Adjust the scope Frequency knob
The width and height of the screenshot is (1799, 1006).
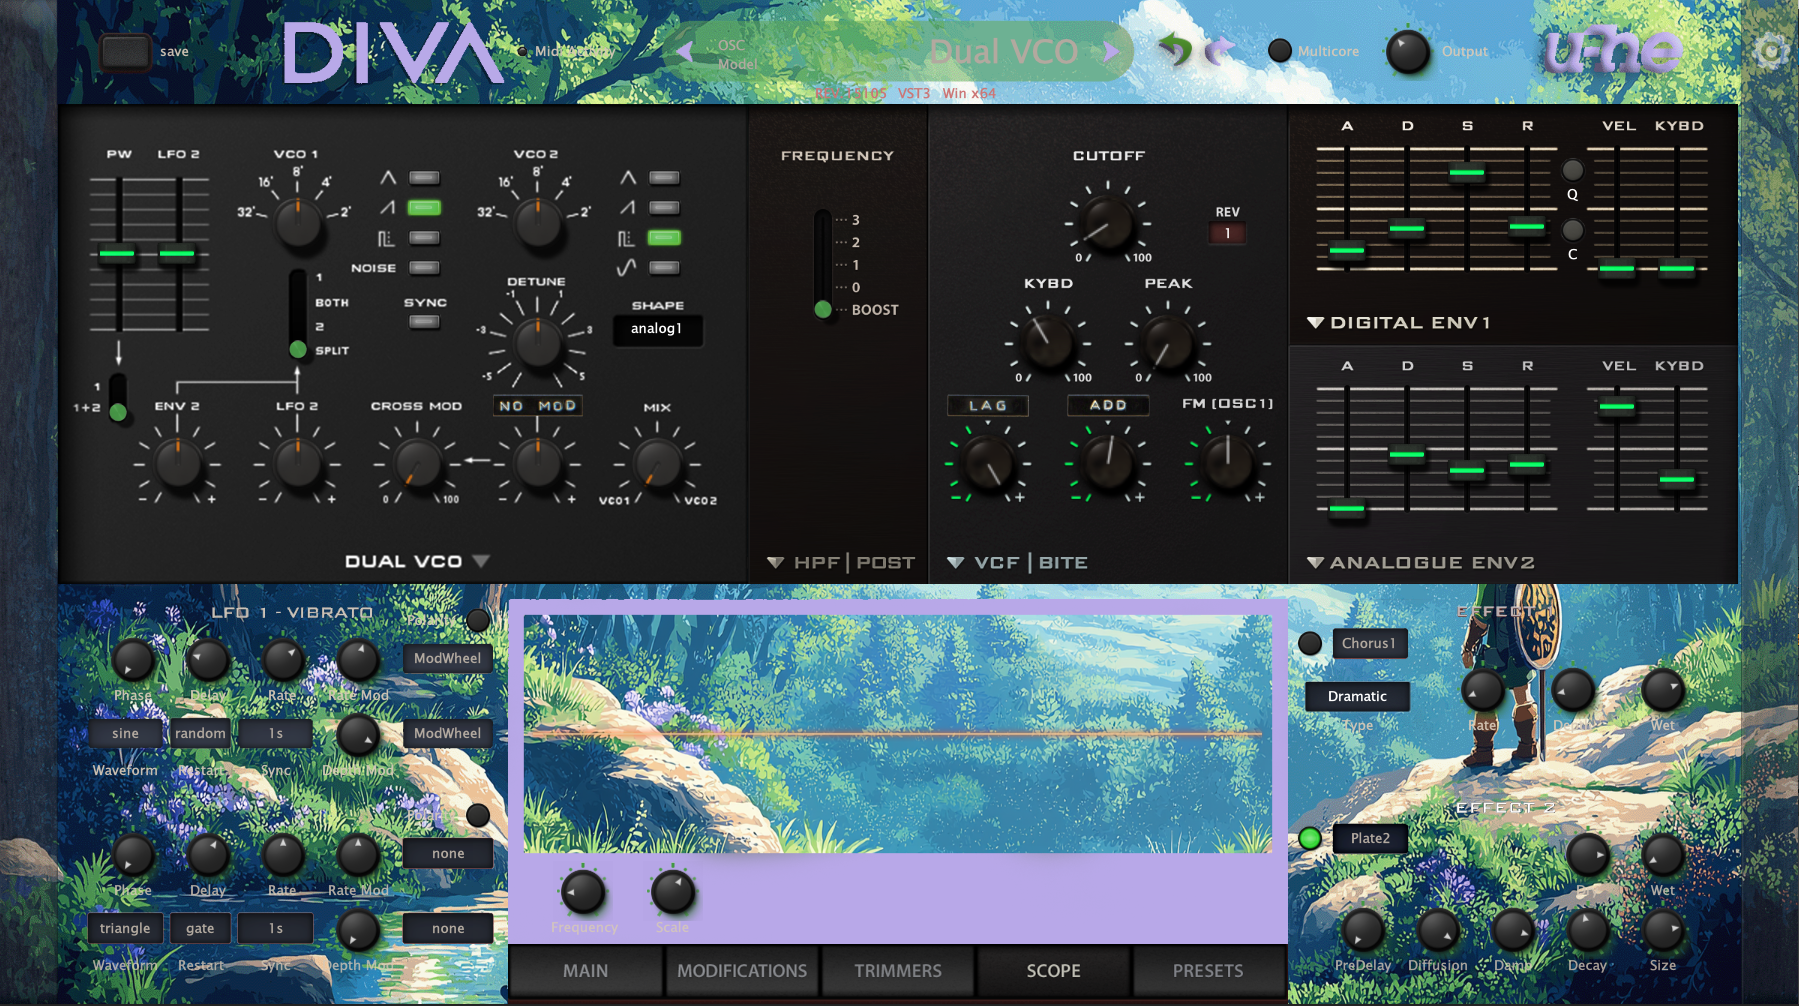(x=583, y=892)
